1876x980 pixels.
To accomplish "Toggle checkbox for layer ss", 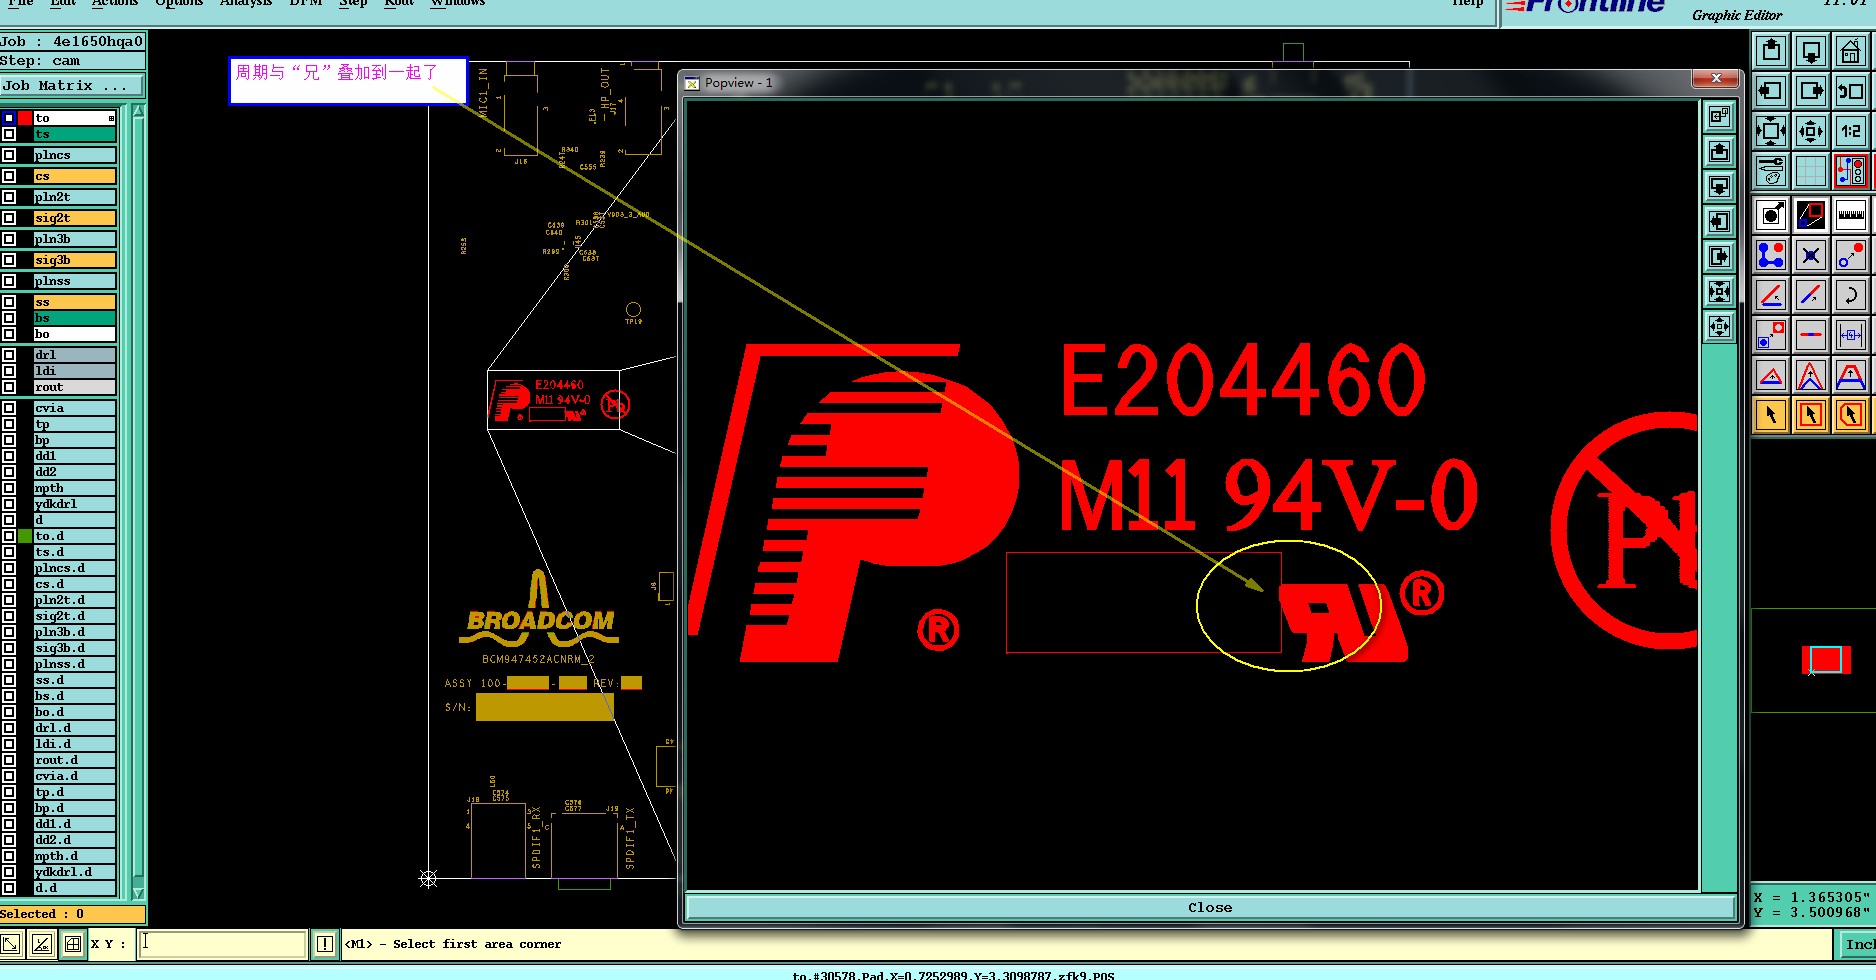I will click(x=9, y=302).
